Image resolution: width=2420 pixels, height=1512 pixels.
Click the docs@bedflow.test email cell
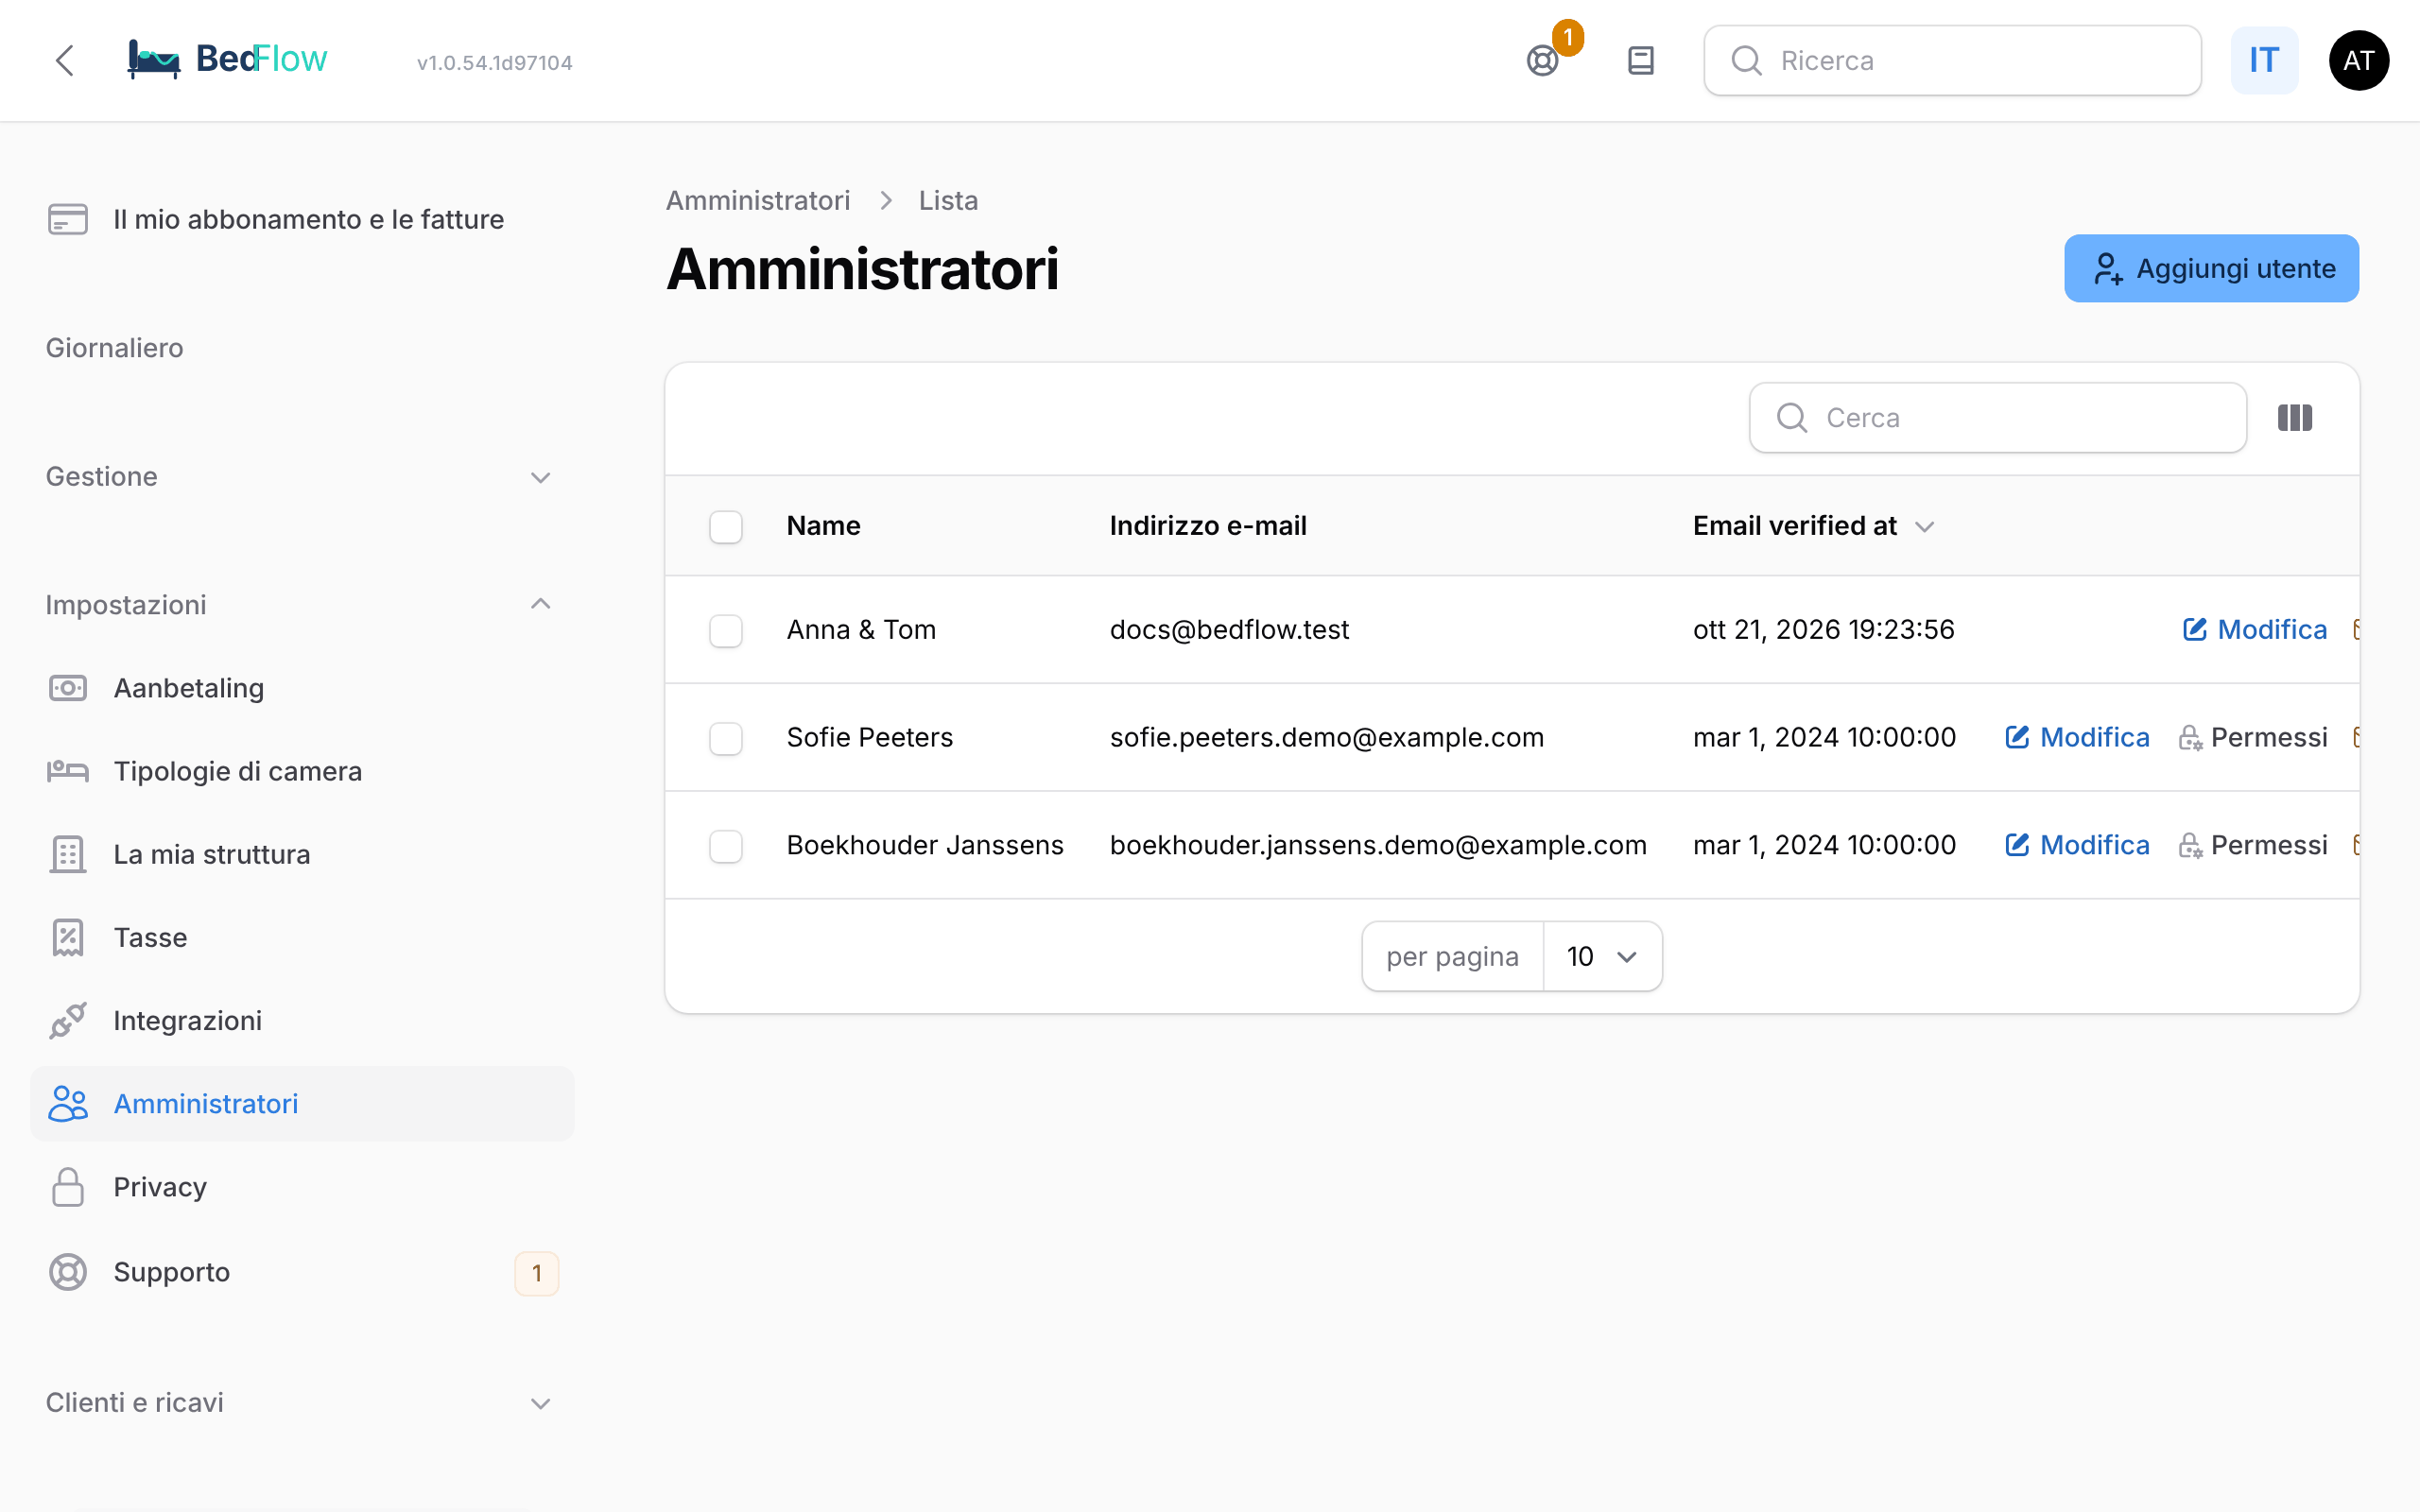(x=1229, y=629)
